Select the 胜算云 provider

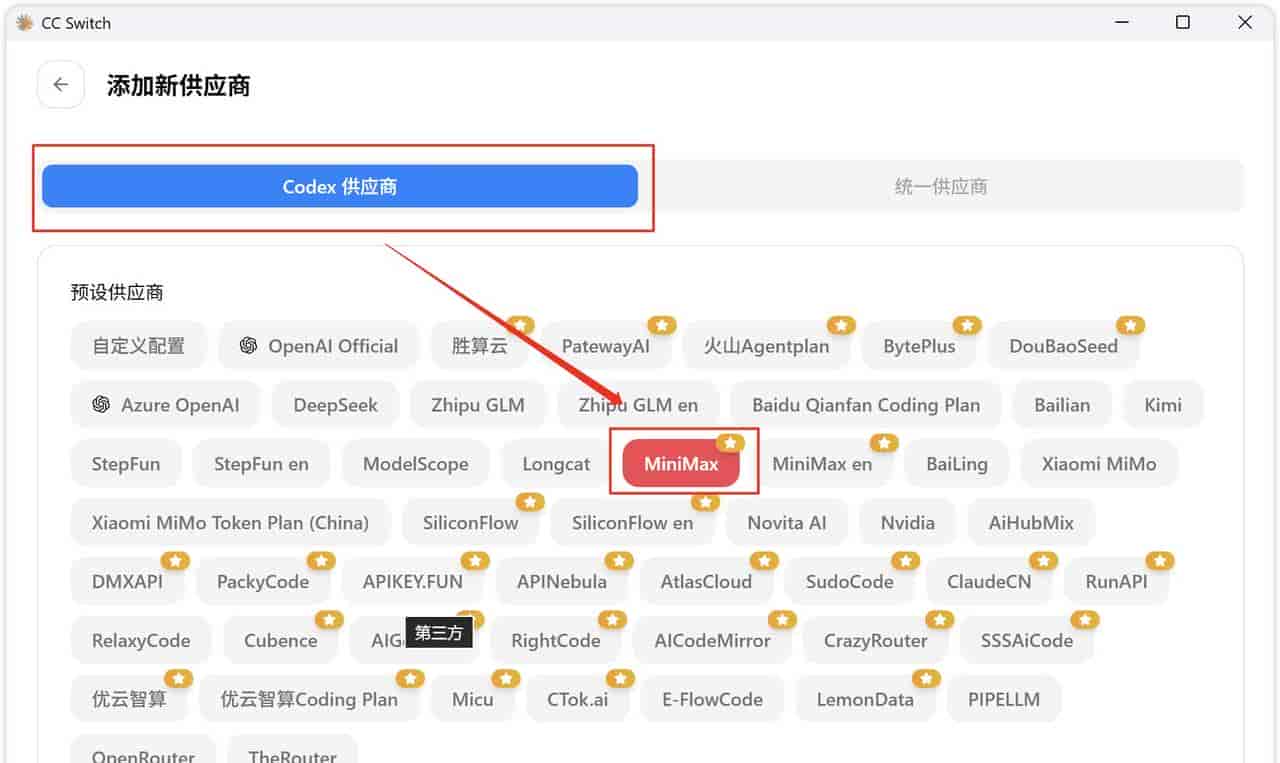480,346
